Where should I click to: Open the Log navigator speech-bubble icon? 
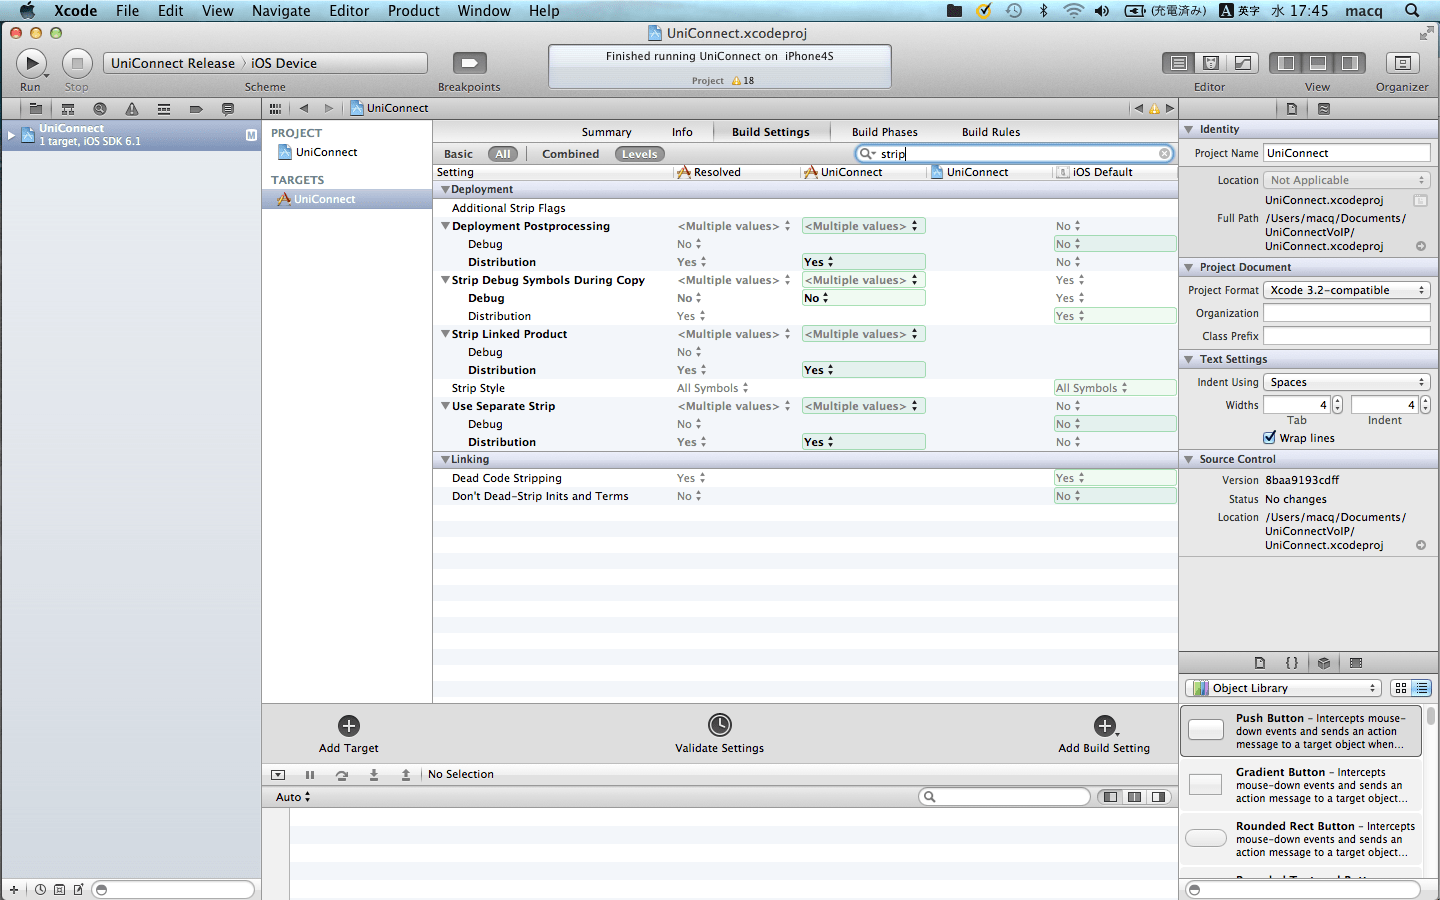[228, 108]
